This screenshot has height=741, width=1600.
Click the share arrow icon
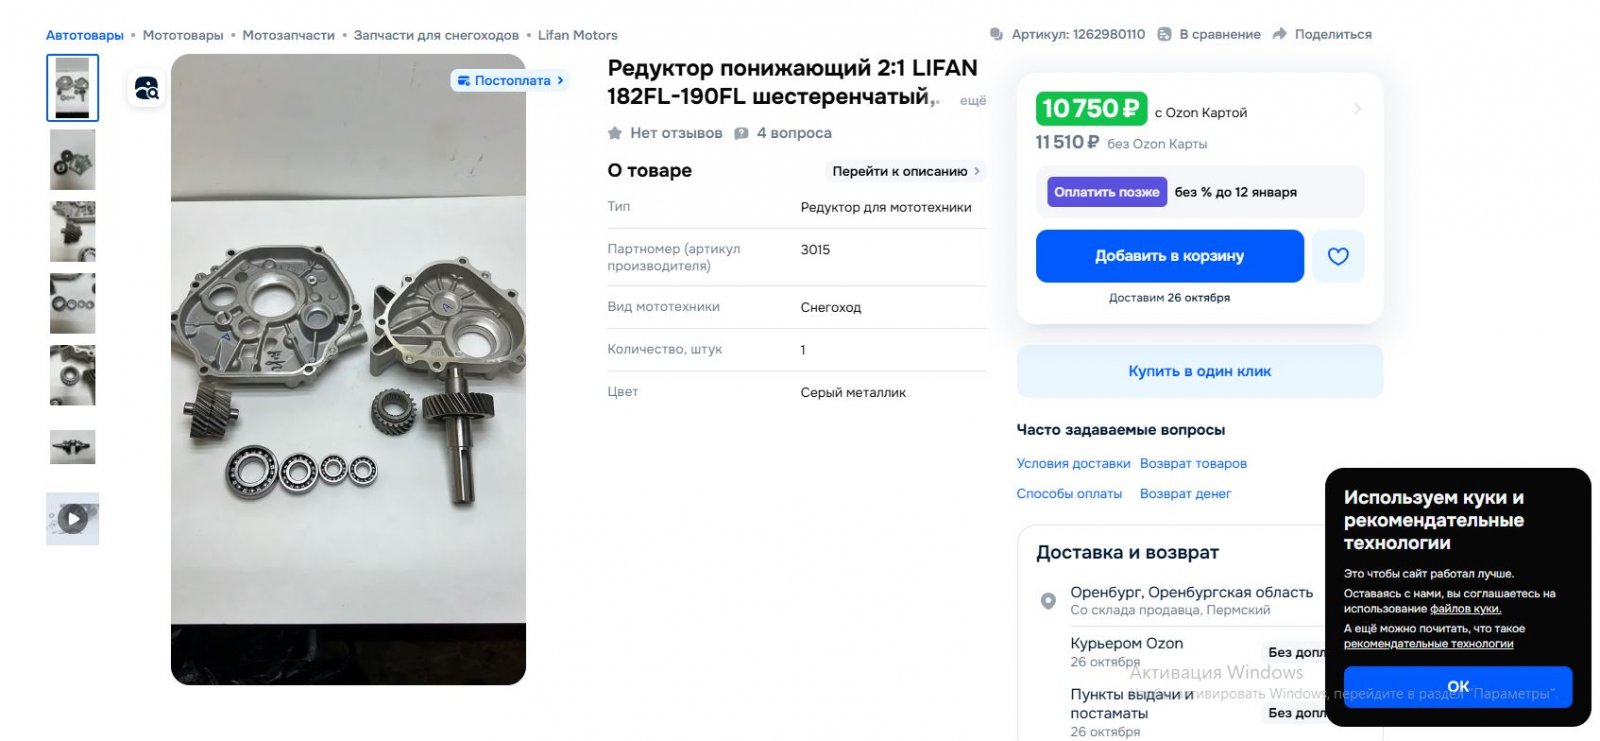(x=1279, y=34)
